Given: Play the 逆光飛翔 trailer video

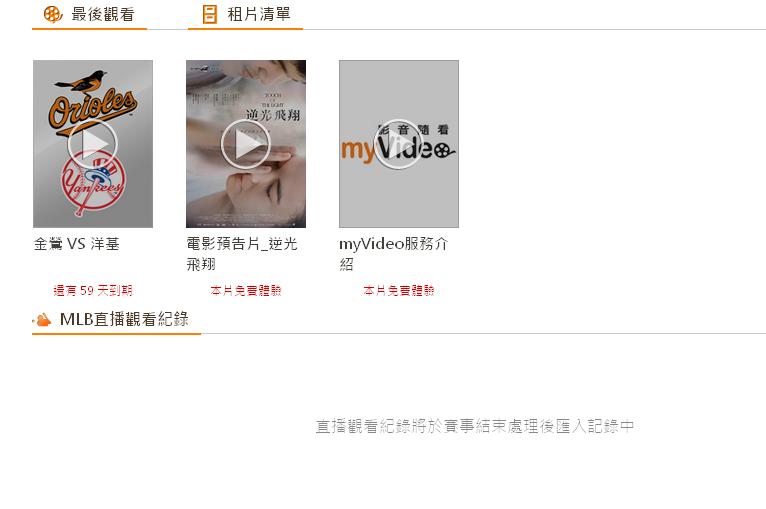Looking at the screenshot, I should (x=246, y=144).
